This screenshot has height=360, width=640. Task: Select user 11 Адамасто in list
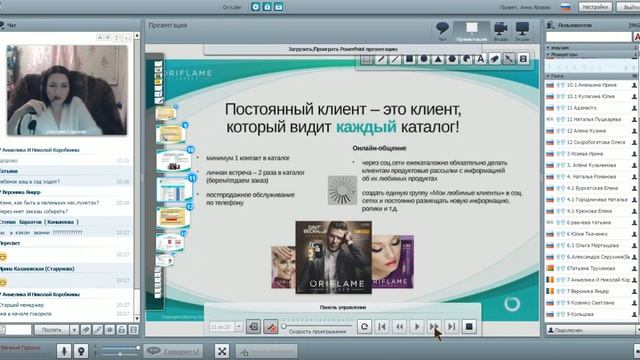[x=591, y=108]
